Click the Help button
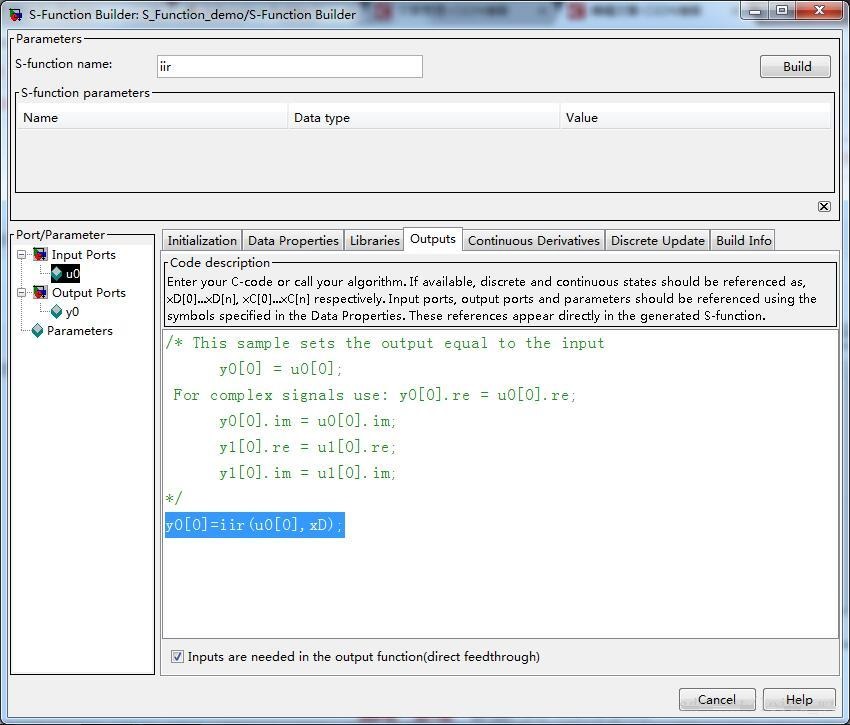The image size is (850, 725). click(x=799, y=700)
